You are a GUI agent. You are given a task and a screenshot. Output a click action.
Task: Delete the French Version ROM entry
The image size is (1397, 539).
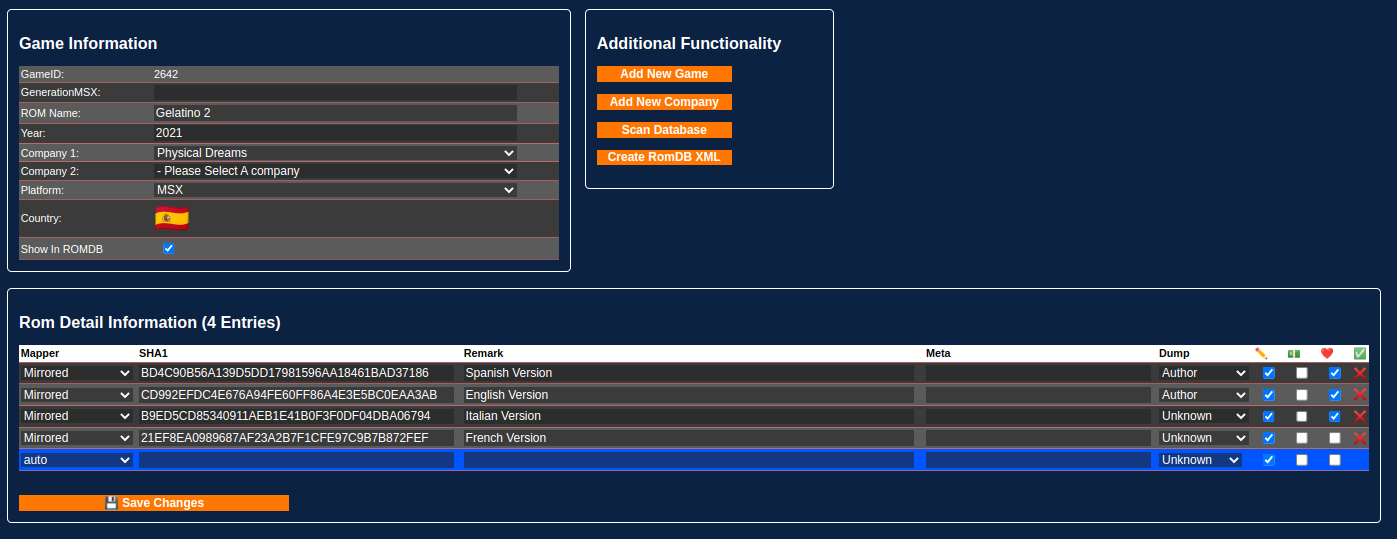pos(1360,438)
